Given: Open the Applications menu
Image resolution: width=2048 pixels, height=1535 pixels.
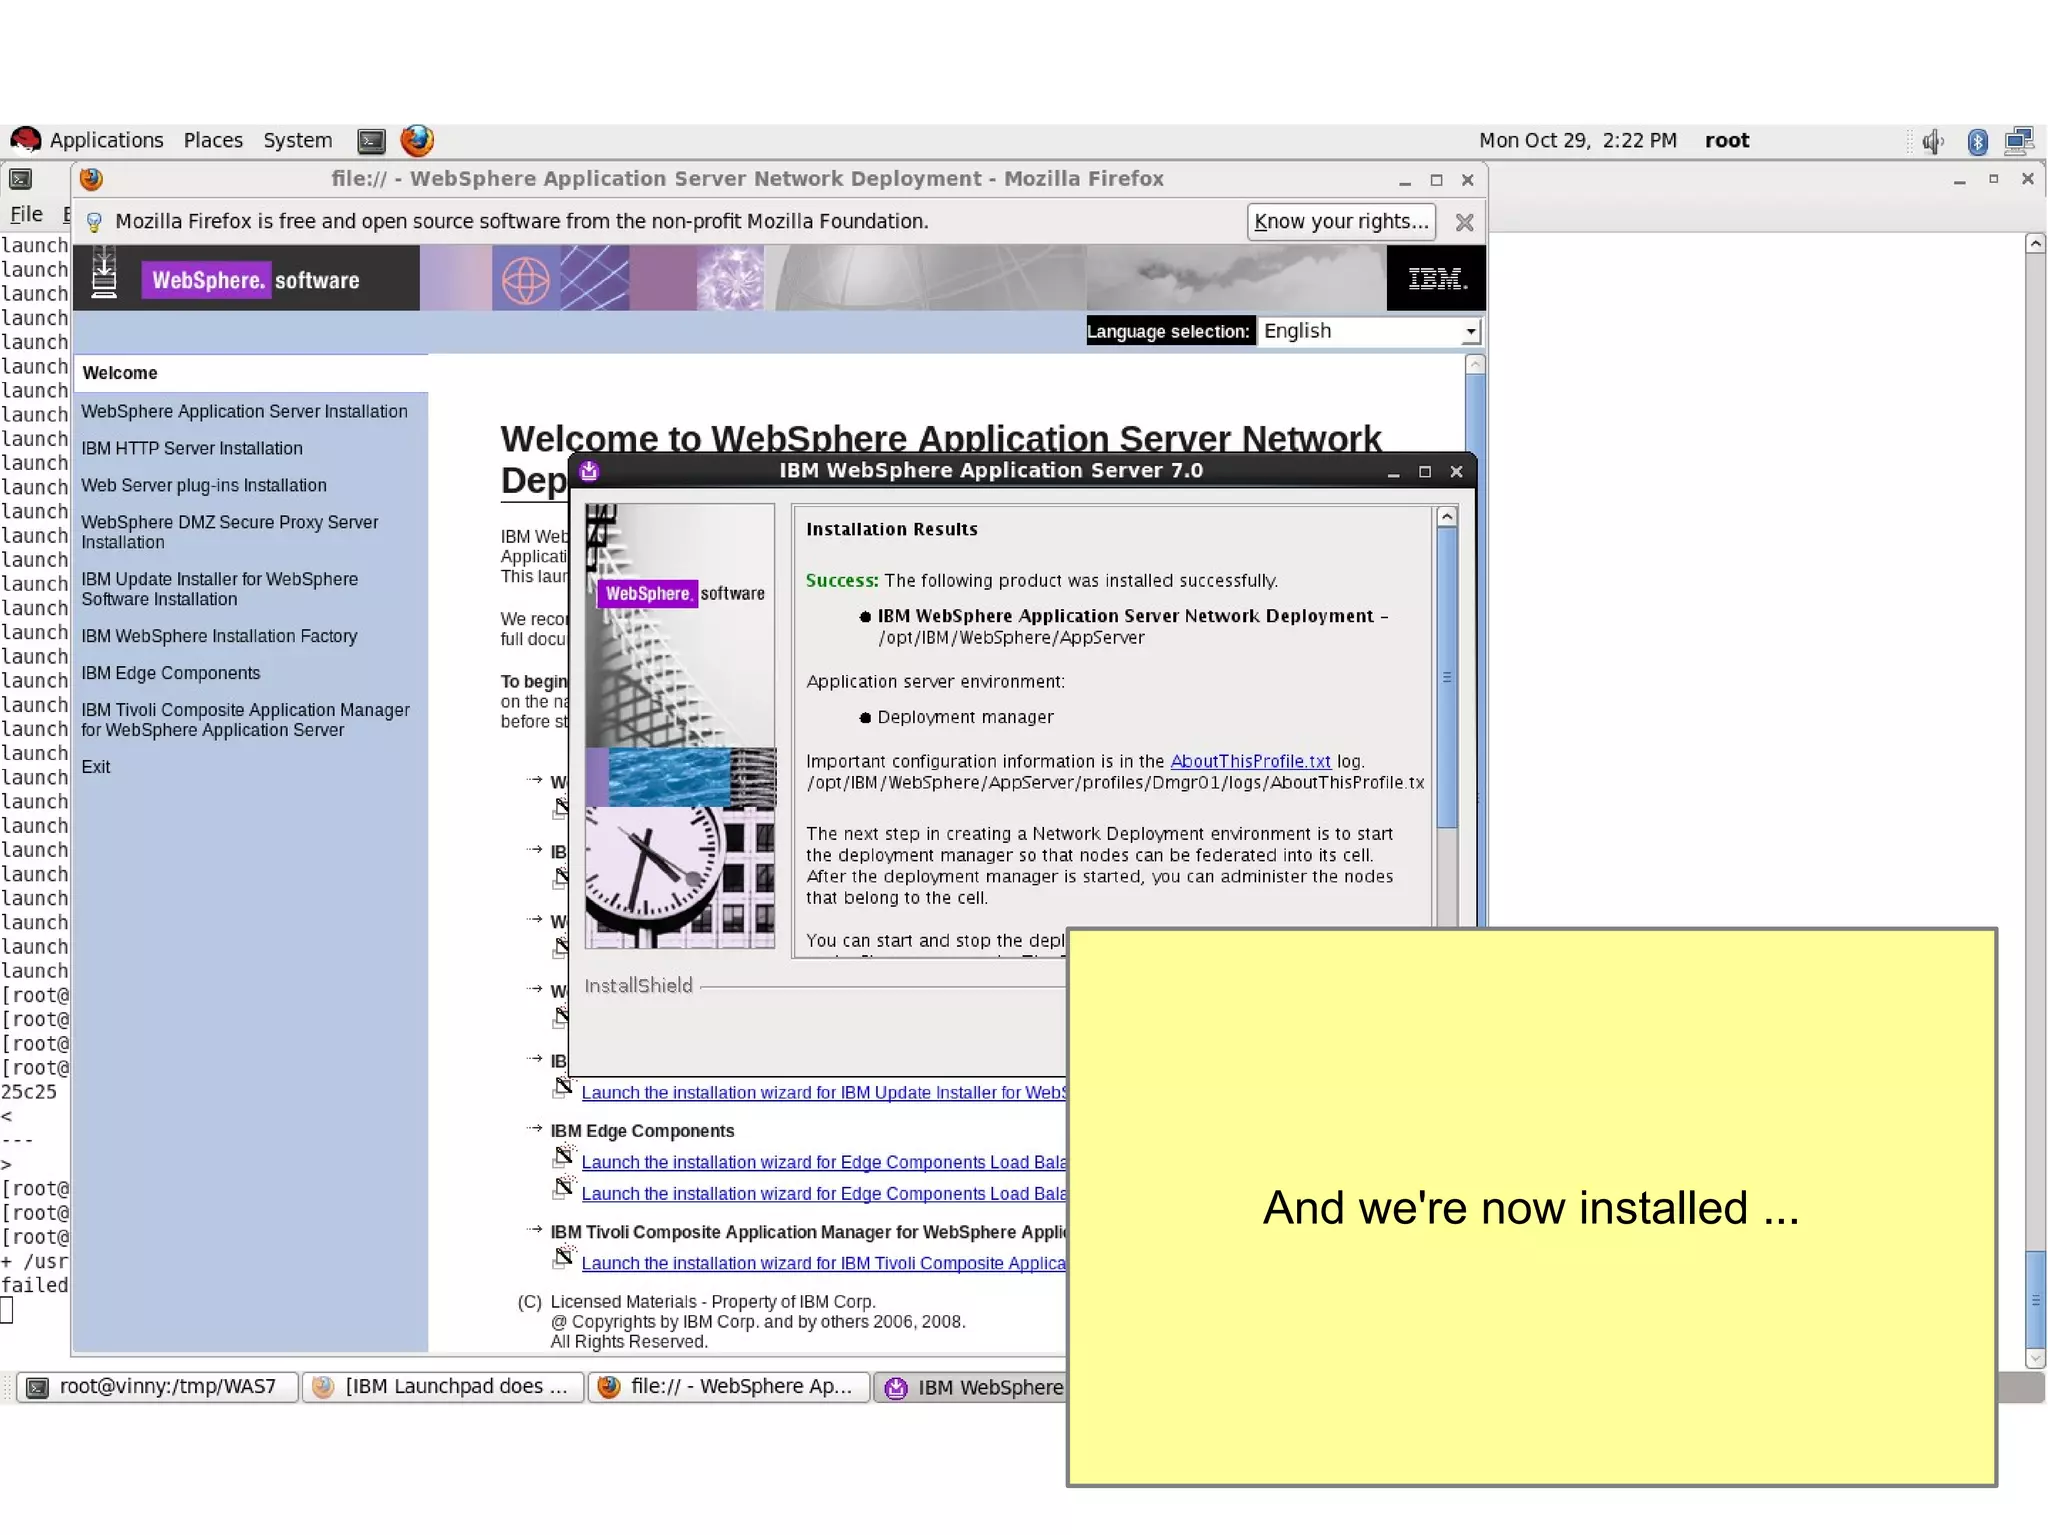Looking at the screenshot, I should tap(106, 140).
